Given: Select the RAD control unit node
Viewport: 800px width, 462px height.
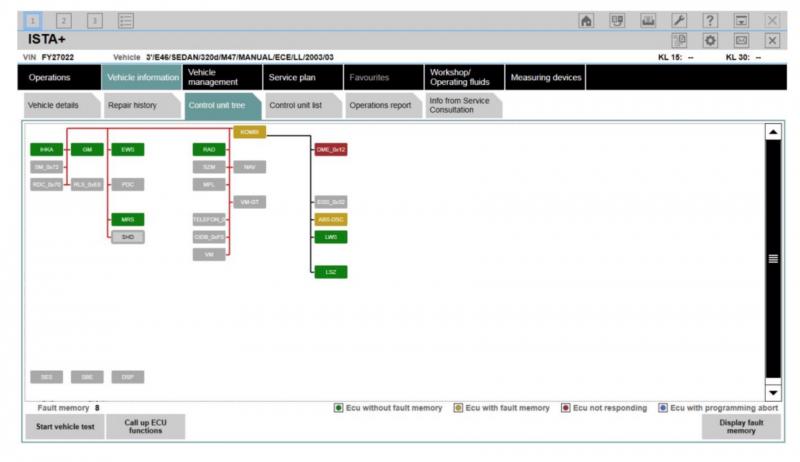Looking at the screenshot, I should [209, 149].
